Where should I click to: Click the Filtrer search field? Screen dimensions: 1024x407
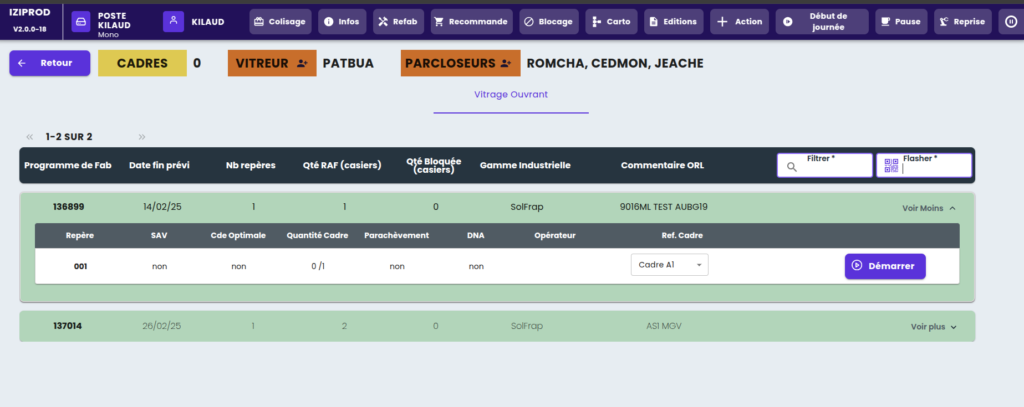pyautogui.click(x=824, y=165)
